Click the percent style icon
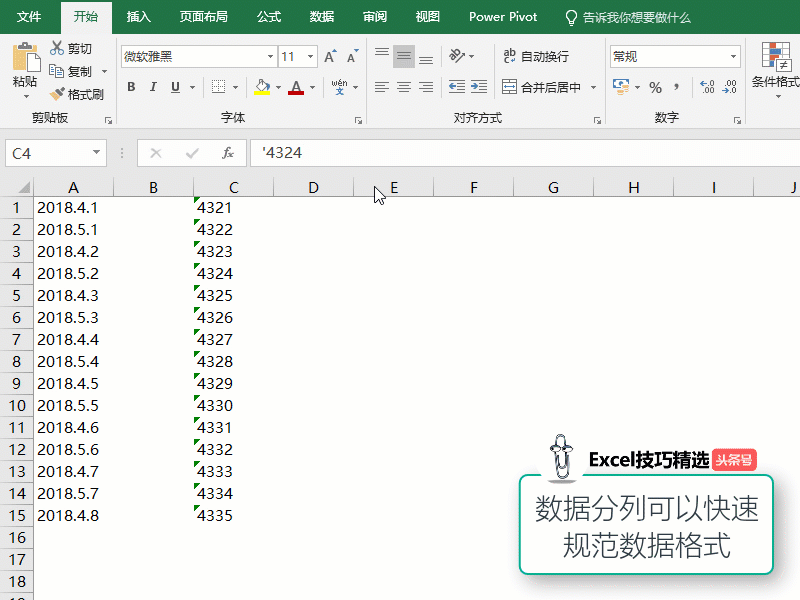The height and width of the screenshot is (600, 800). pos(656,87)
